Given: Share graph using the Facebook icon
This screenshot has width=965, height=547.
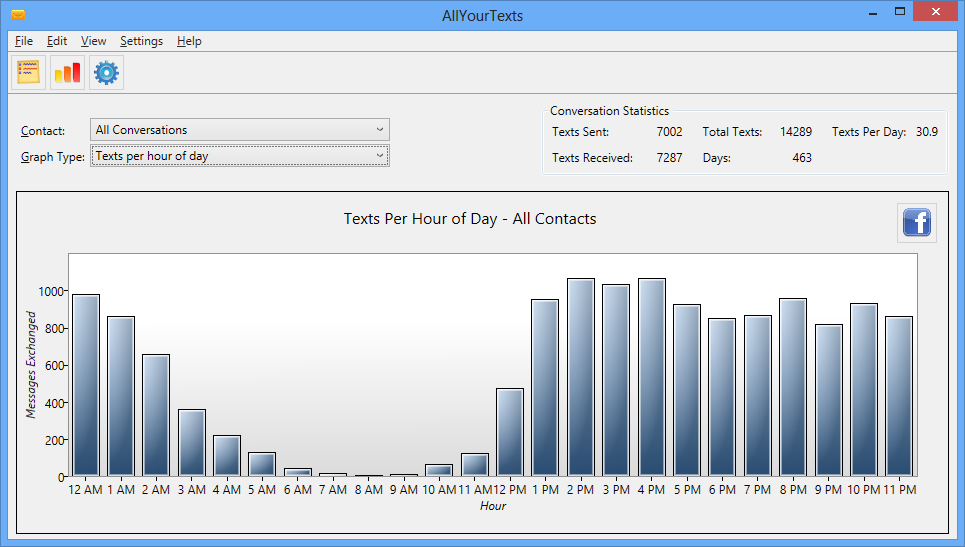Looking at the screenshot, I should pos(916,223).
